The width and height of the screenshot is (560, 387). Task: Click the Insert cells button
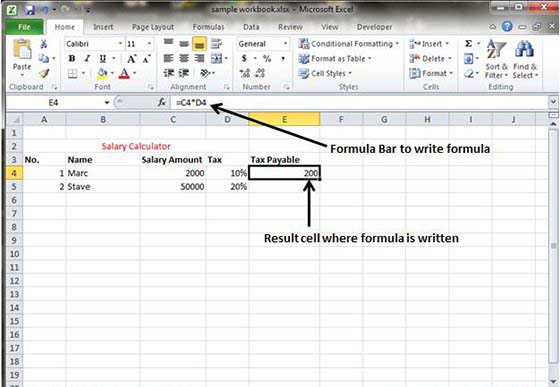429,44
